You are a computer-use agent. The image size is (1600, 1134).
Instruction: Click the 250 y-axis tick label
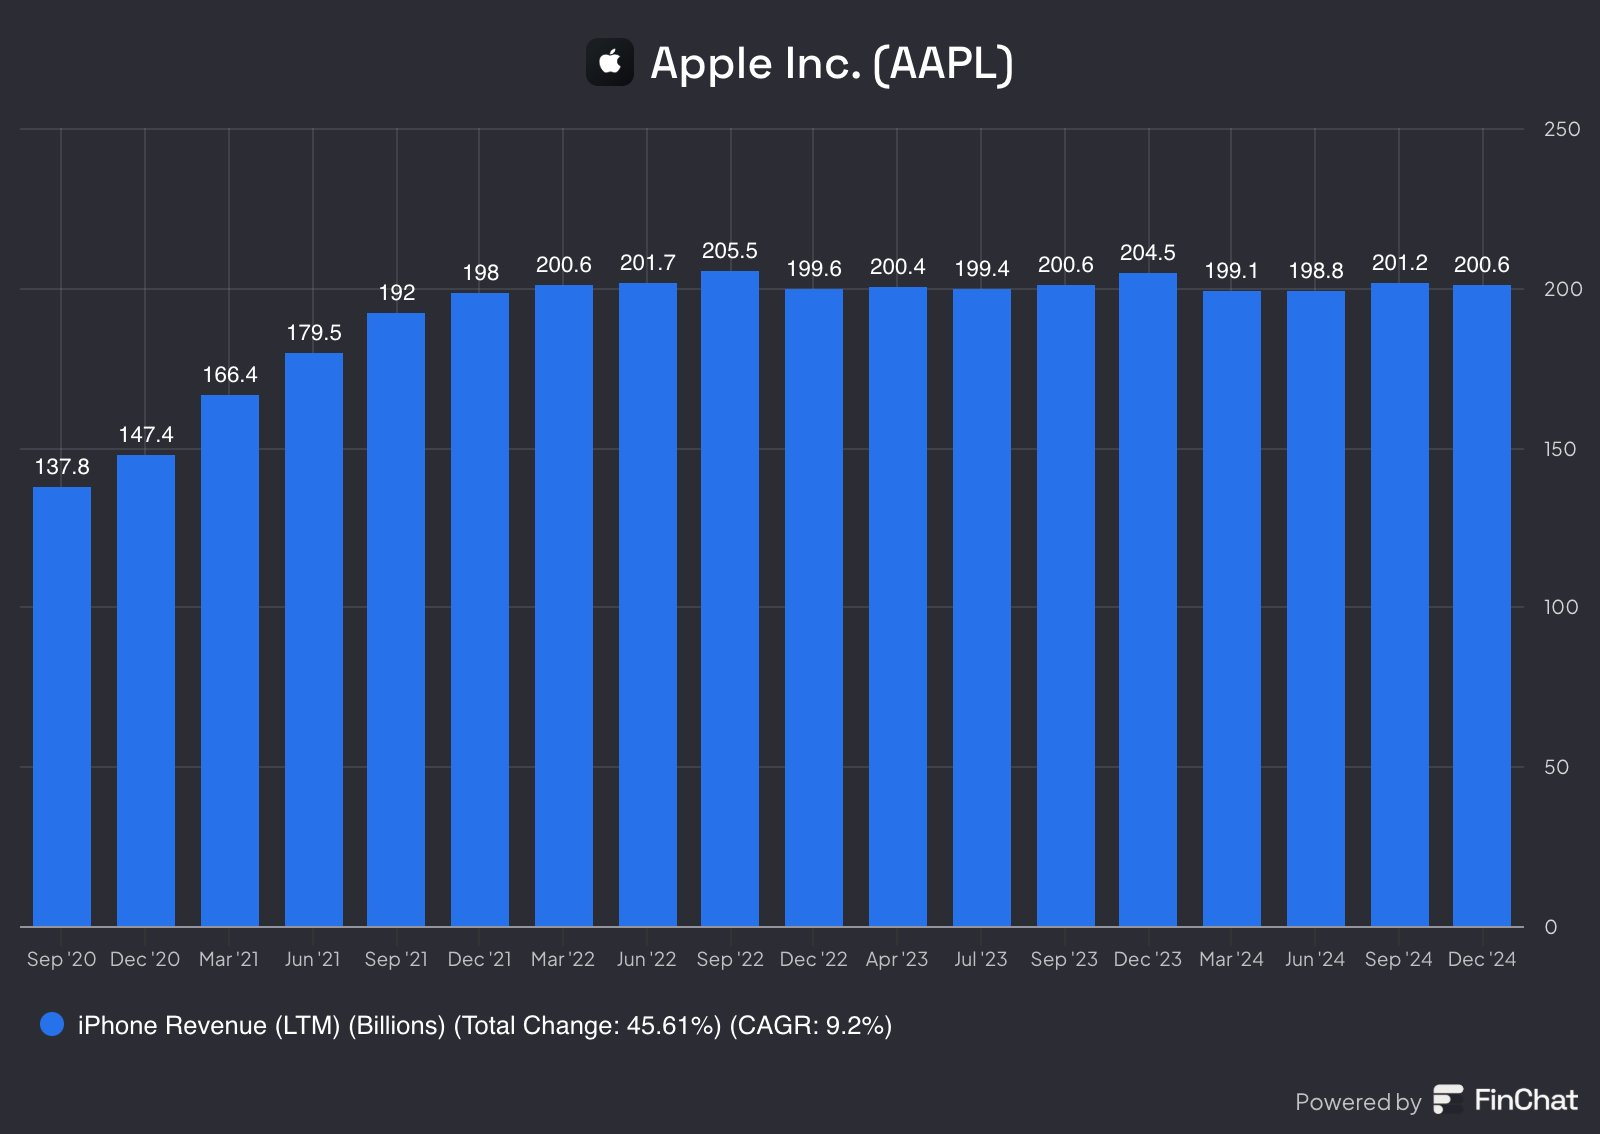[1561, 129]
